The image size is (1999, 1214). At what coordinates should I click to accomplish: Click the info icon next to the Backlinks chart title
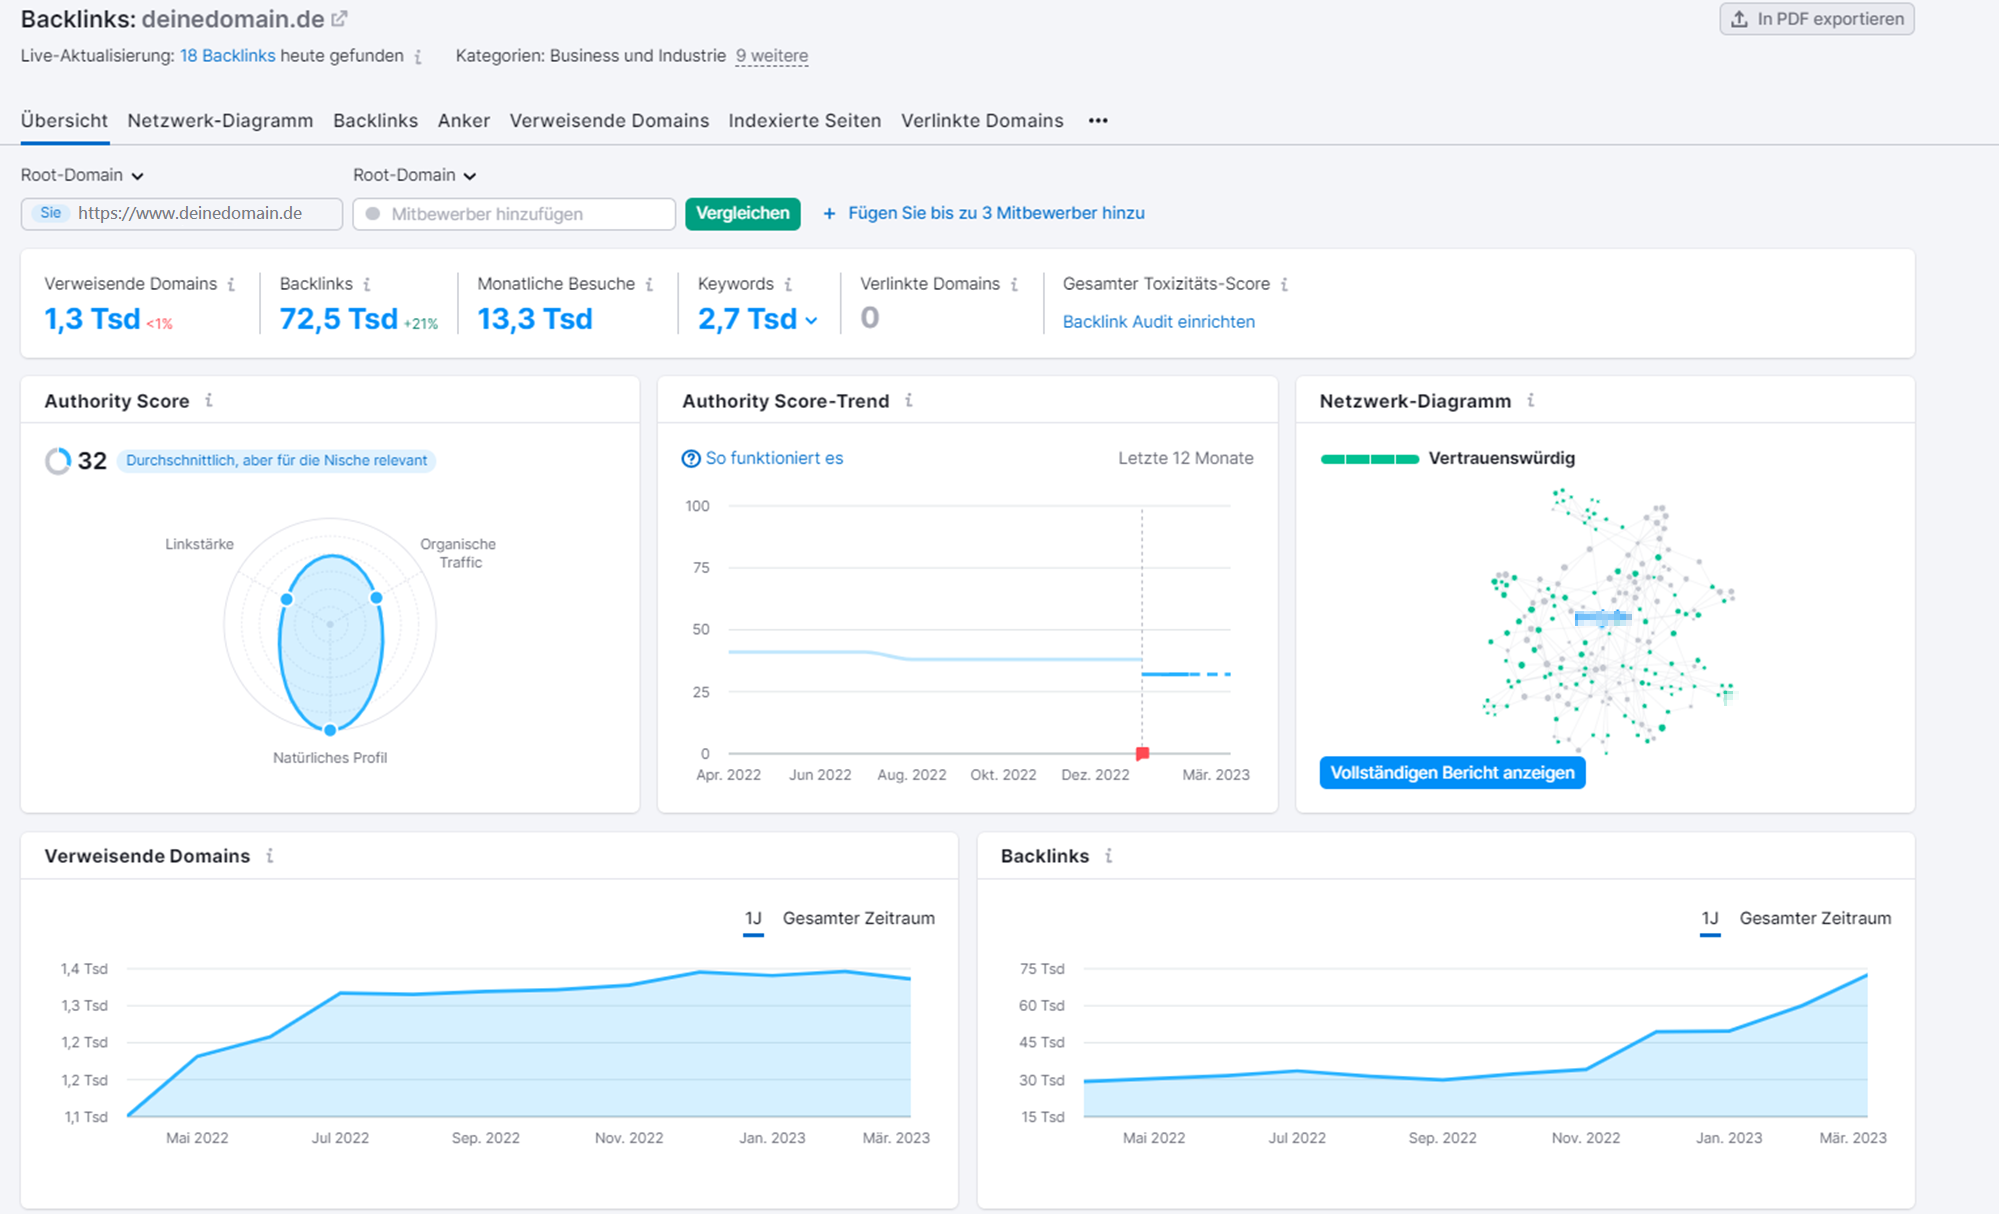tap(1108, 856)
